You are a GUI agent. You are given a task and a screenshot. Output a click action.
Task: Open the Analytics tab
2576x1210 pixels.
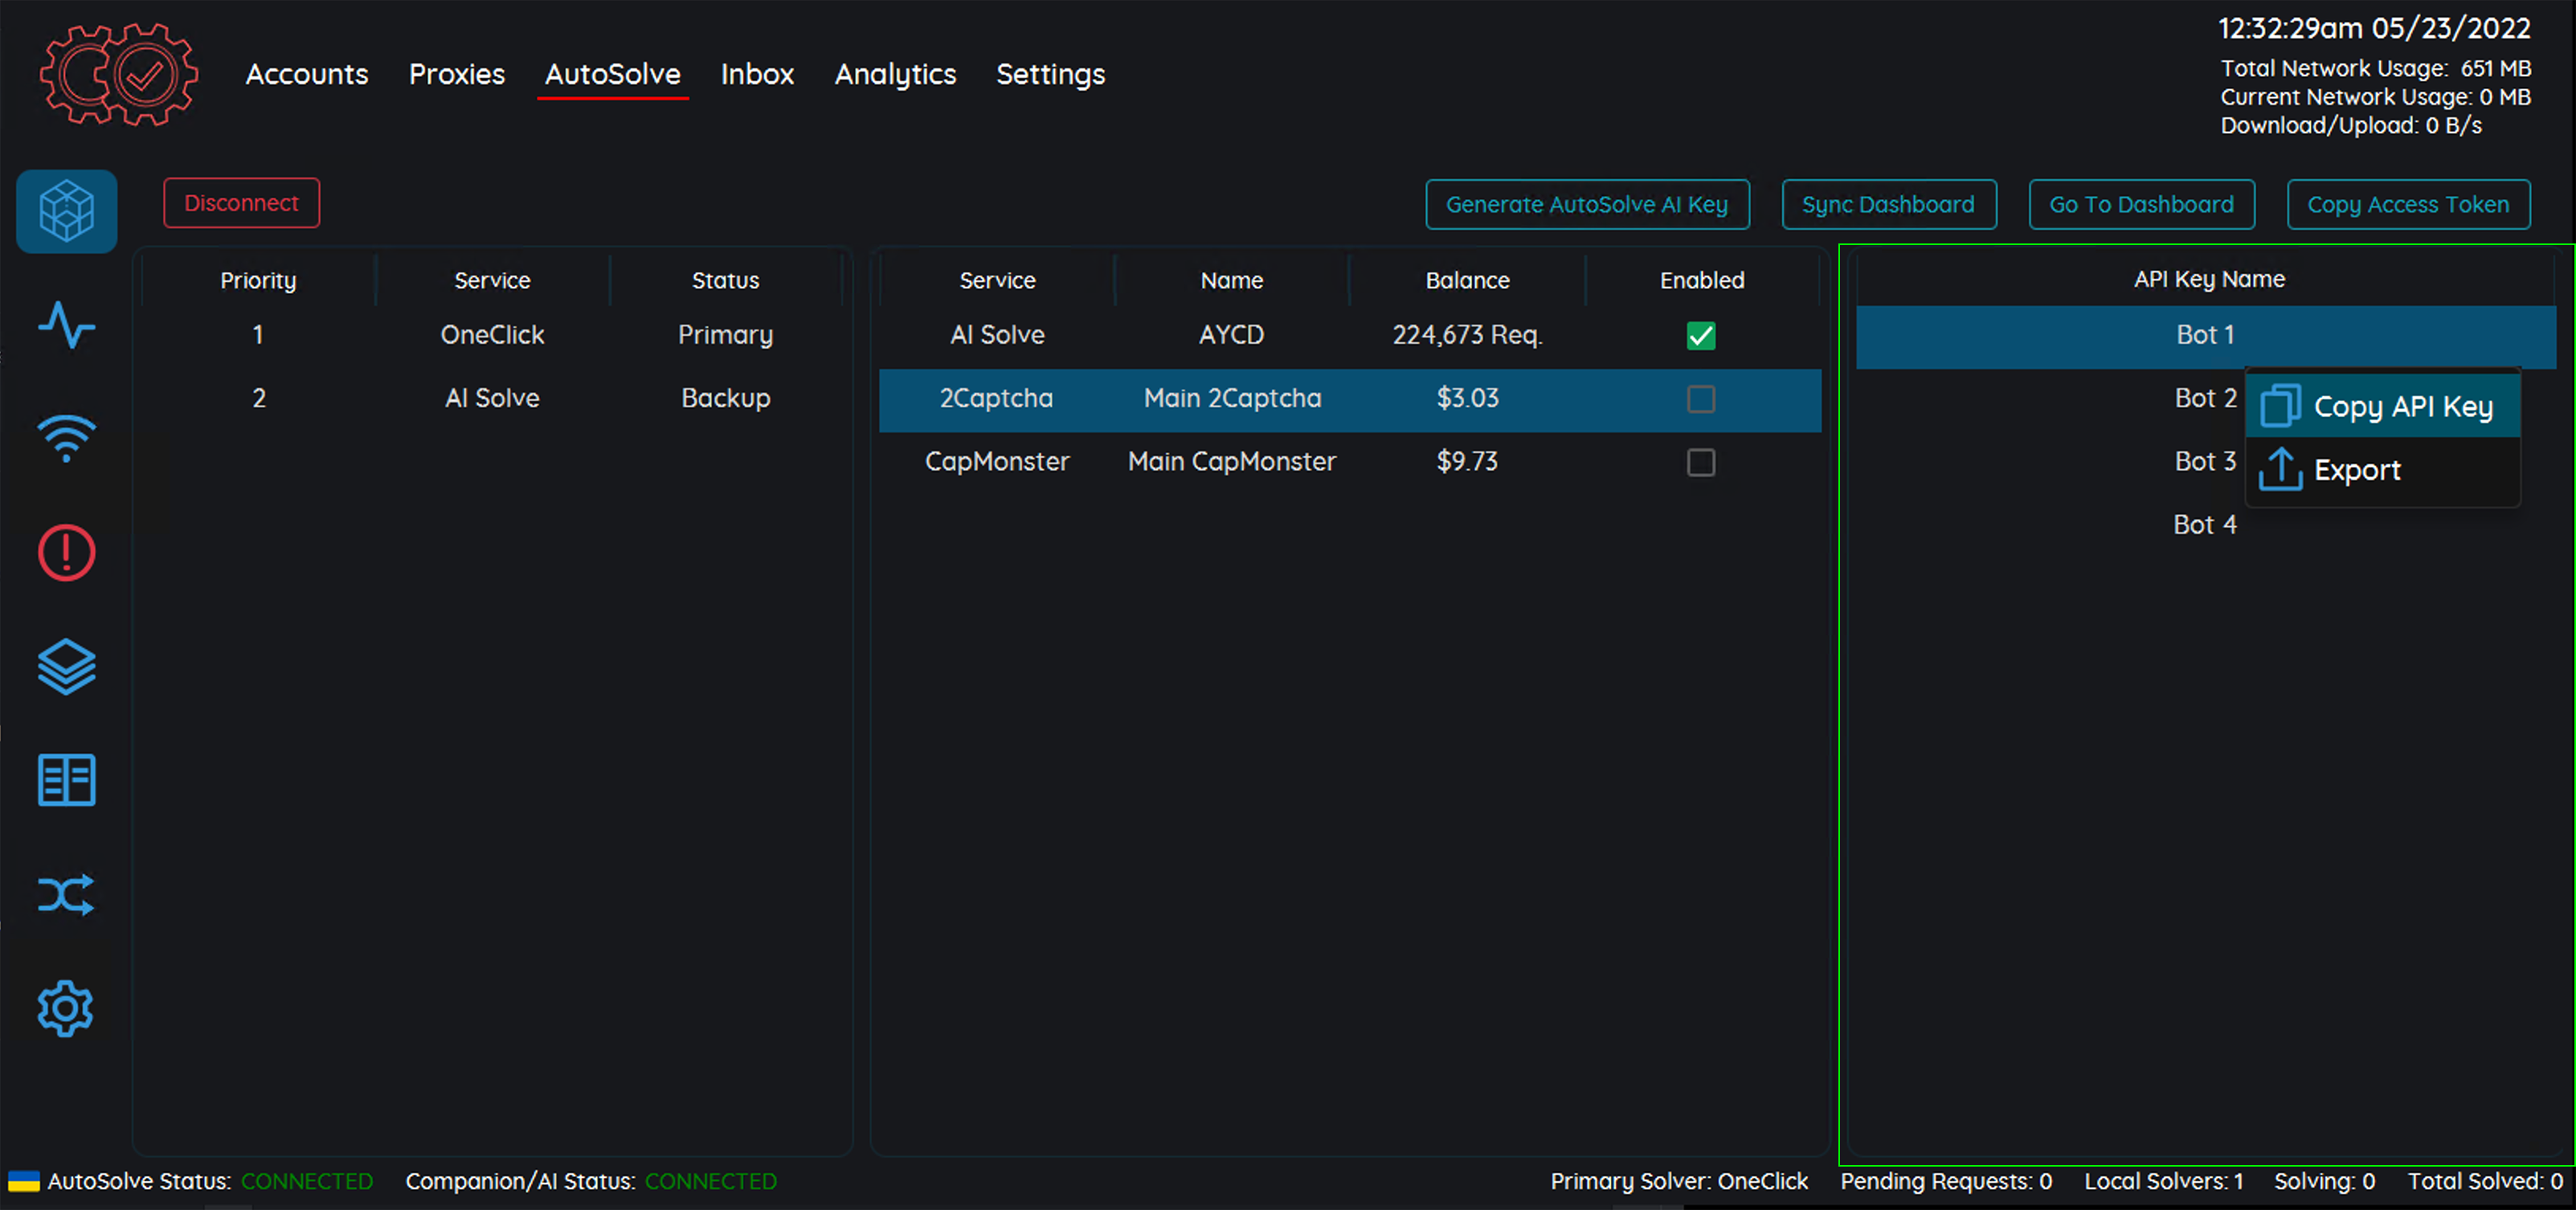click(896, 74)
